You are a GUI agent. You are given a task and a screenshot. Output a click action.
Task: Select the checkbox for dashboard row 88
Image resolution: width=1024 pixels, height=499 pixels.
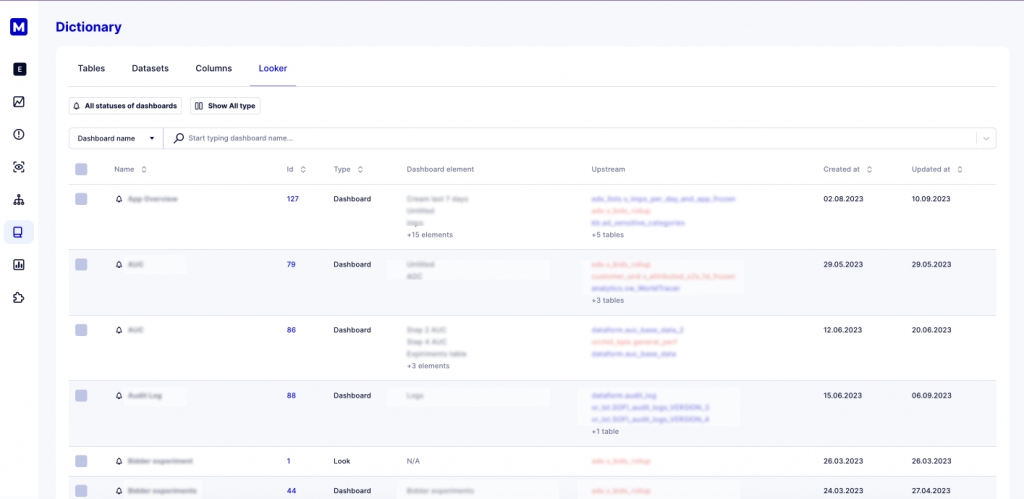(x=81, y=395)
